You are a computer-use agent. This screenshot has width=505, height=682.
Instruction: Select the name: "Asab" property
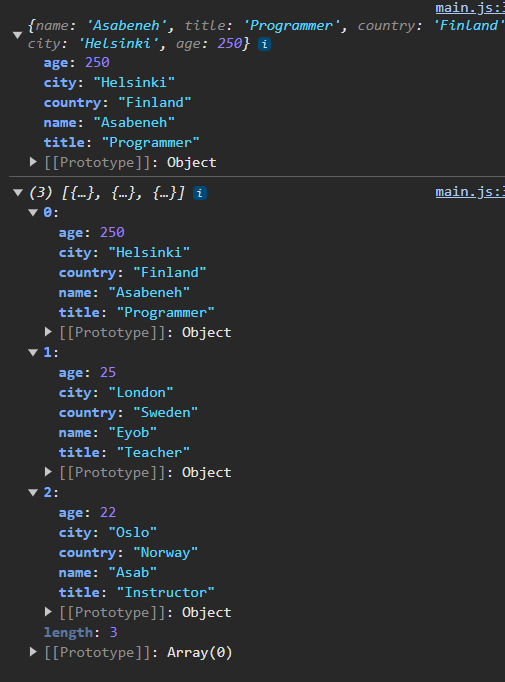(x=108, y=572)
